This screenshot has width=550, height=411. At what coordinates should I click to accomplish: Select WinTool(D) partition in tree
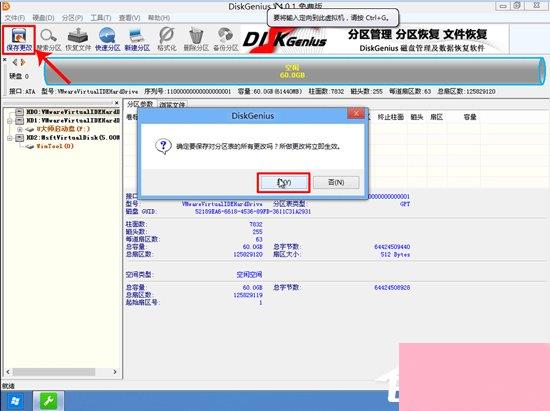point(55,147)
